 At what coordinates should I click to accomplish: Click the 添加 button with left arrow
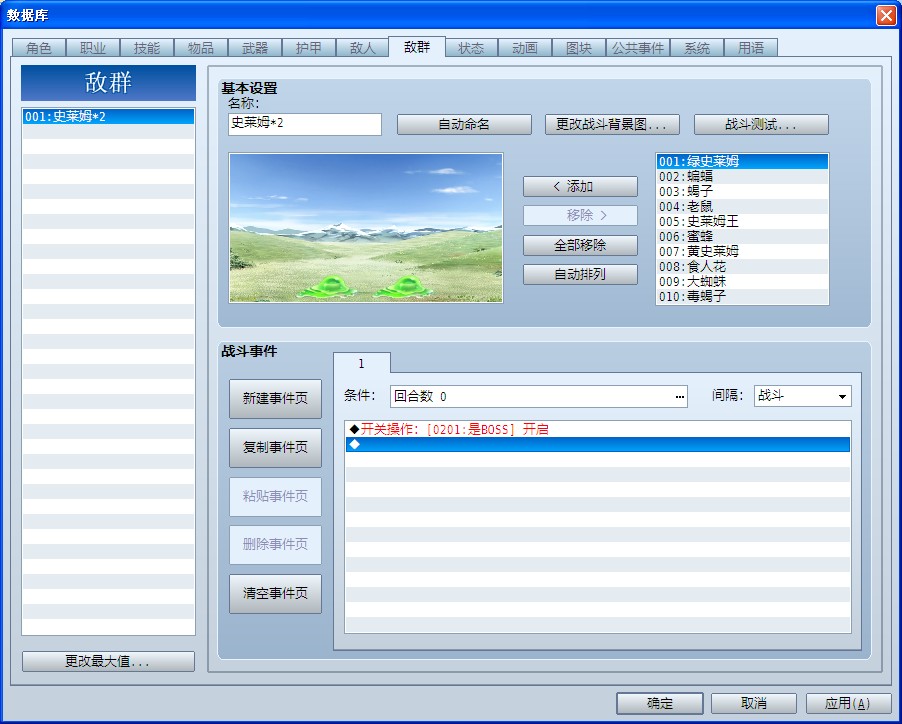click(580, 186)
